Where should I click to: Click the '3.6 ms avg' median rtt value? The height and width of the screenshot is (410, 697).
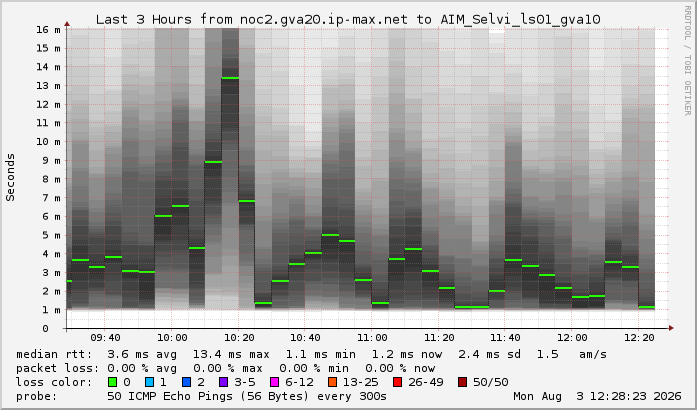point(142,354)
